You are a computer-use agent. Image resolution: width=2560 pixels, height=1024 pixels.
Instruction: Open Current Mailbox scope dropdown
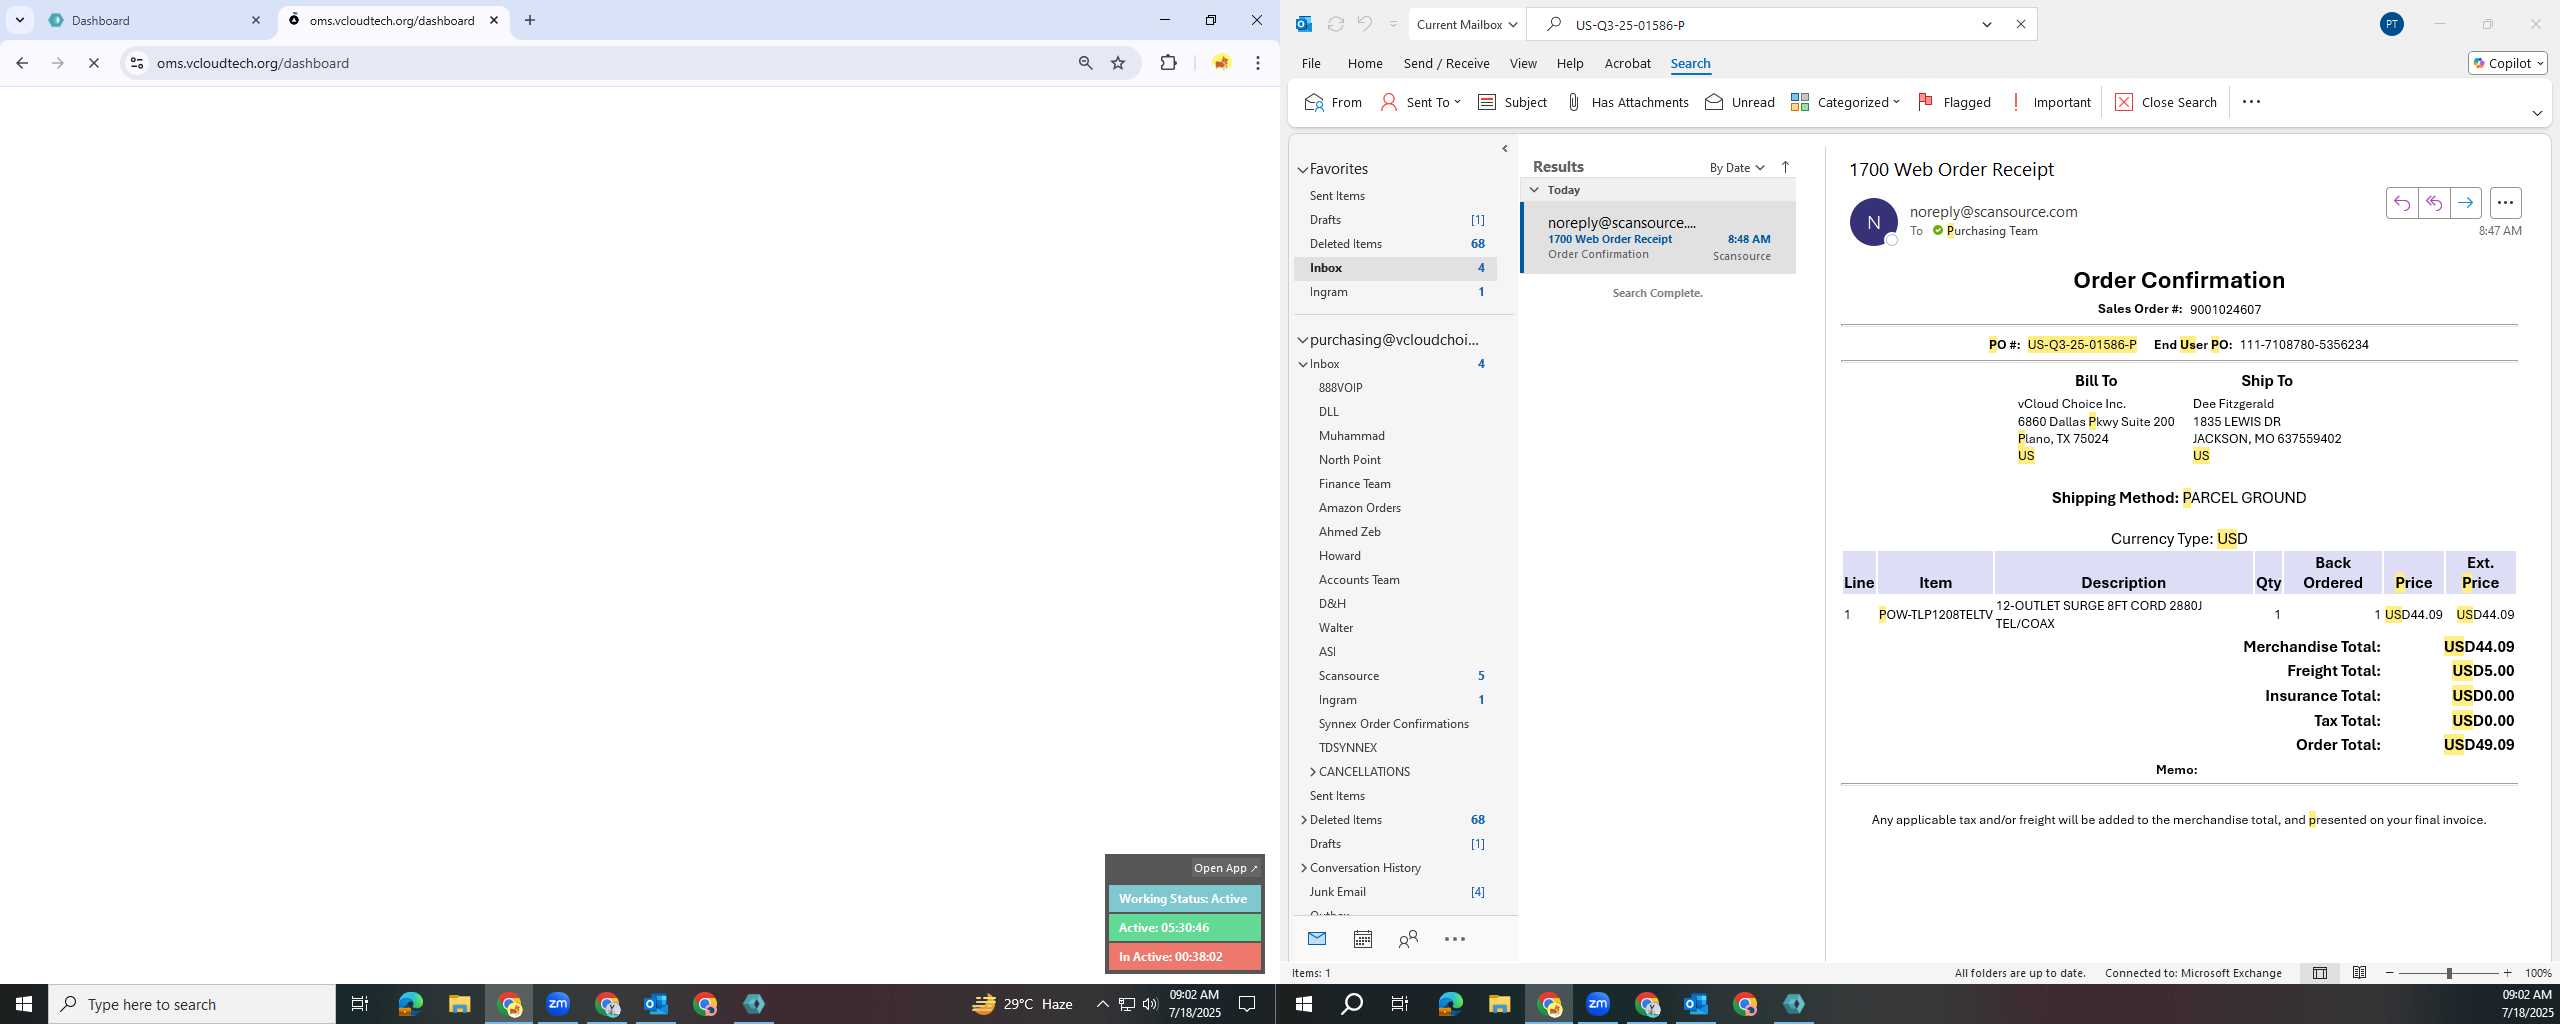pyautogui.click(x=1466, y=24)
